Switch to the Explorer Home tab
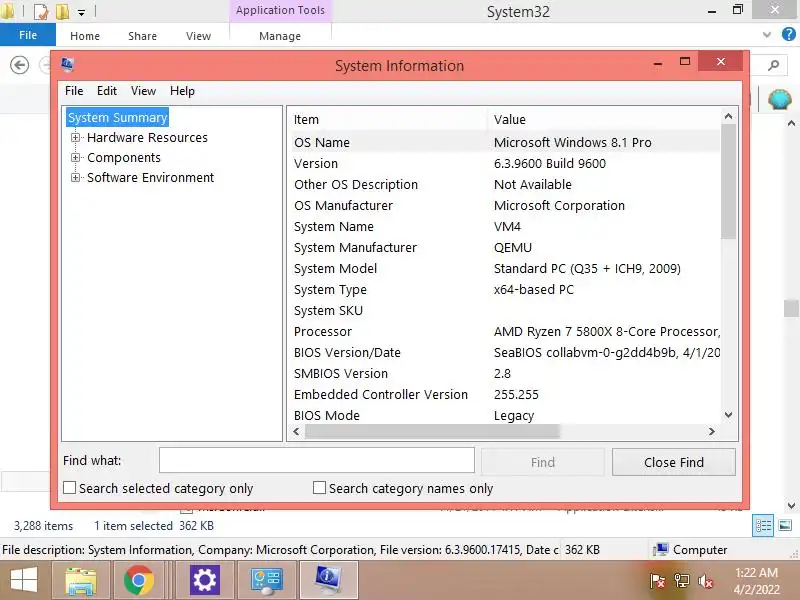 [x=85, y=36]
